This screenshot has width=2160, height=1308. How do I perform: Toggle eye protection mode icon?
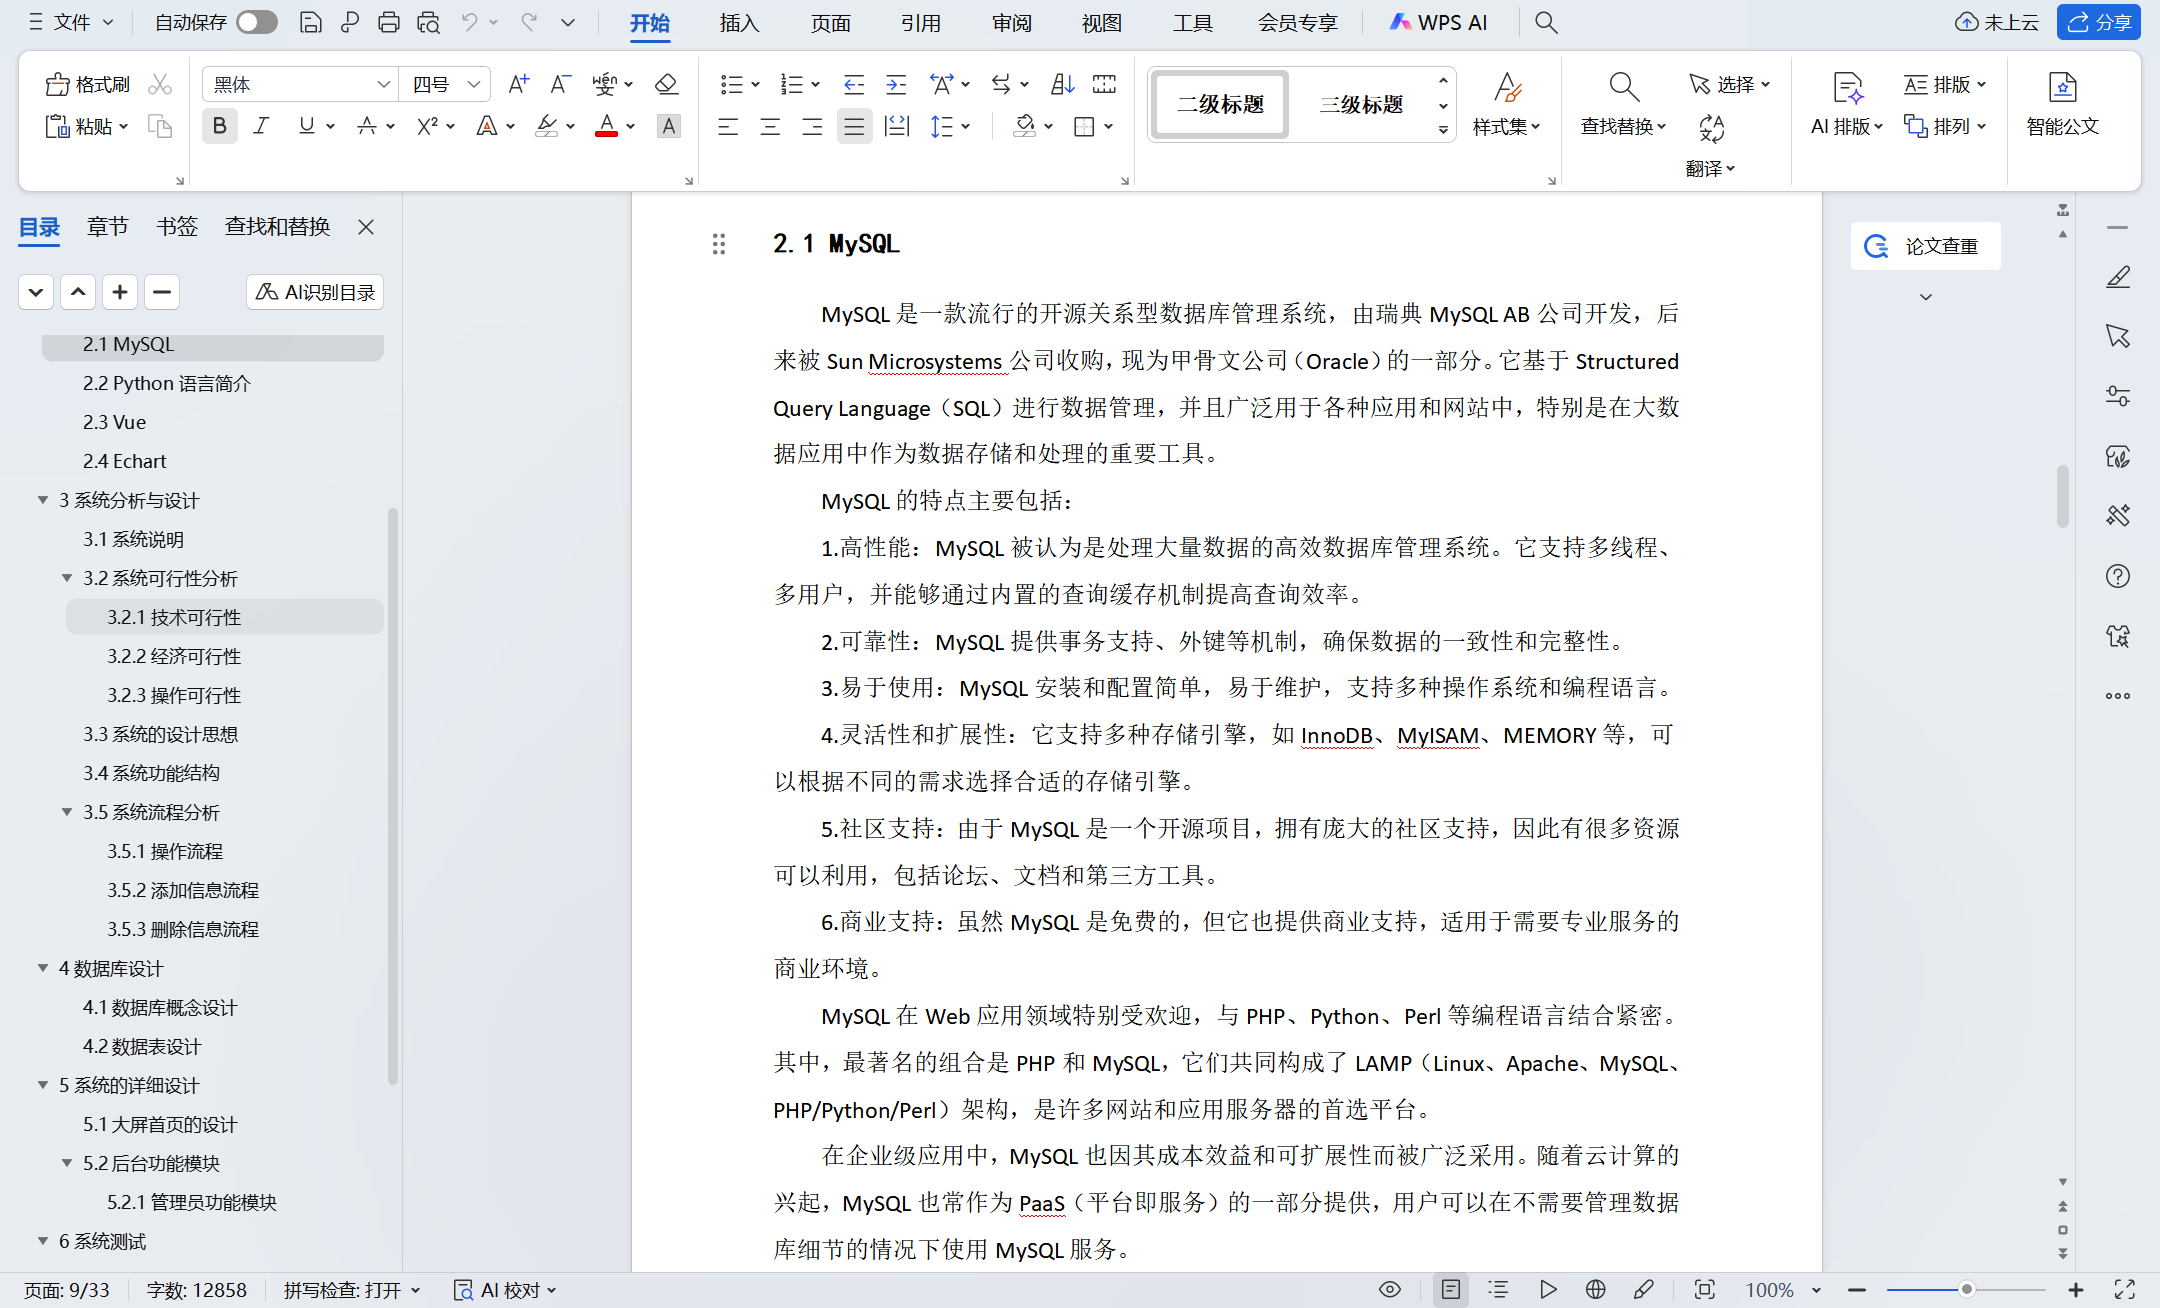pyautogui.click(x=1390, y=1289)
